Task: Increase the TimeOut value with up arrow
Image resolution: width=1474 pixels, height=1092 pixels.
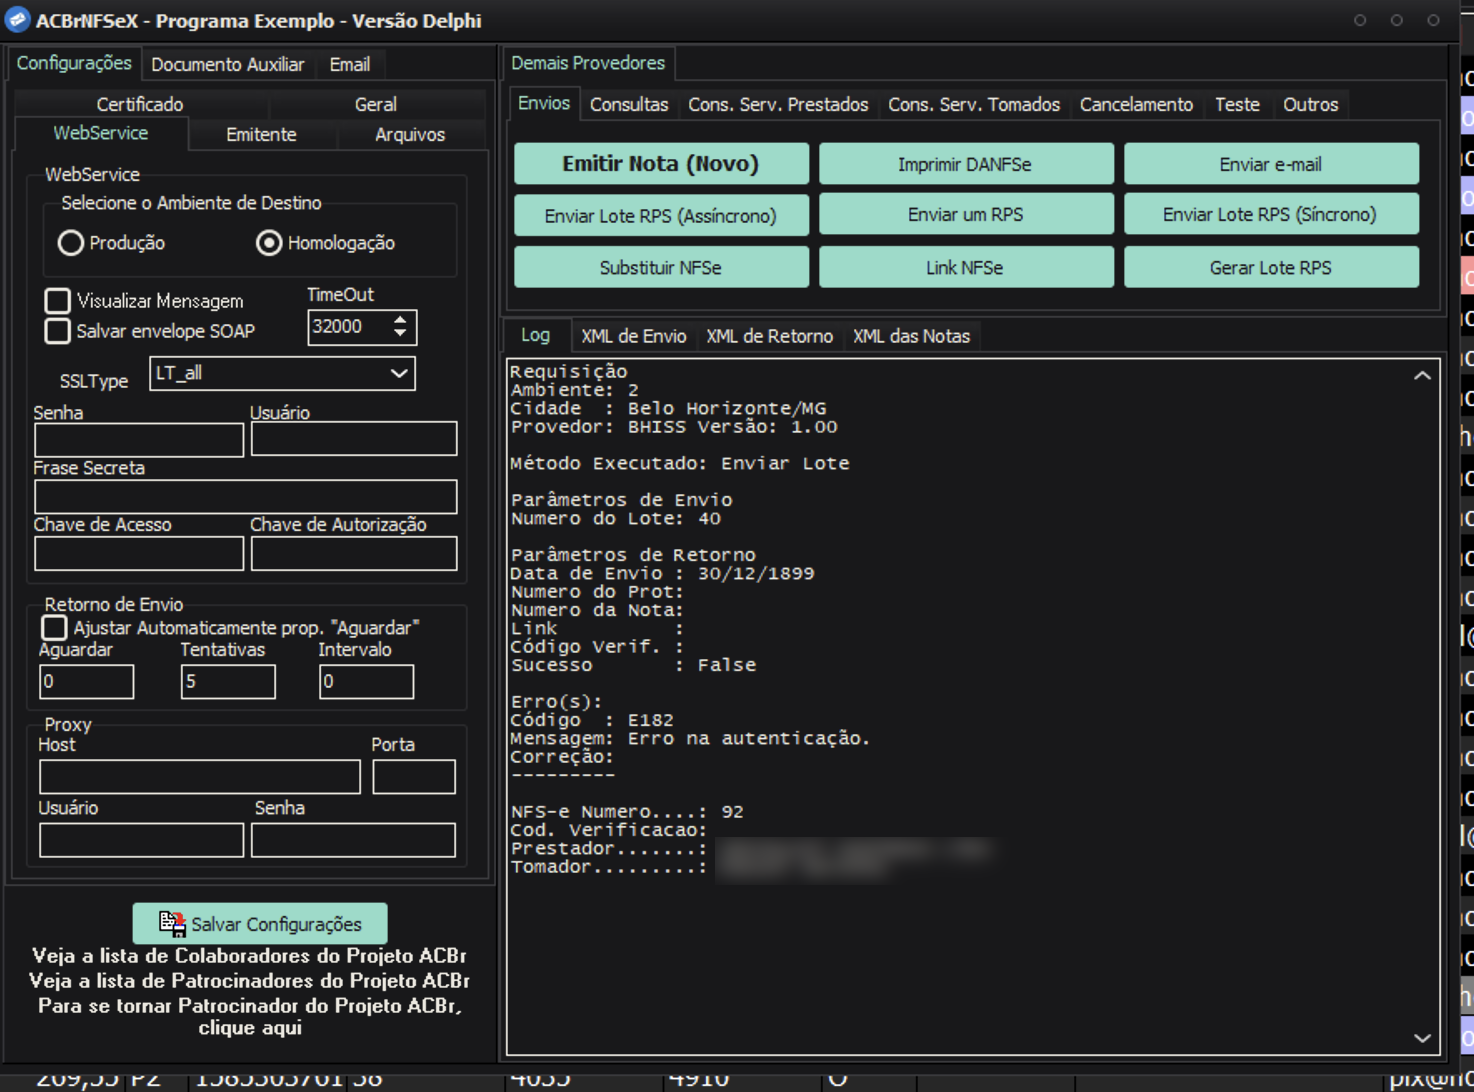Action: tap(400, 320)
